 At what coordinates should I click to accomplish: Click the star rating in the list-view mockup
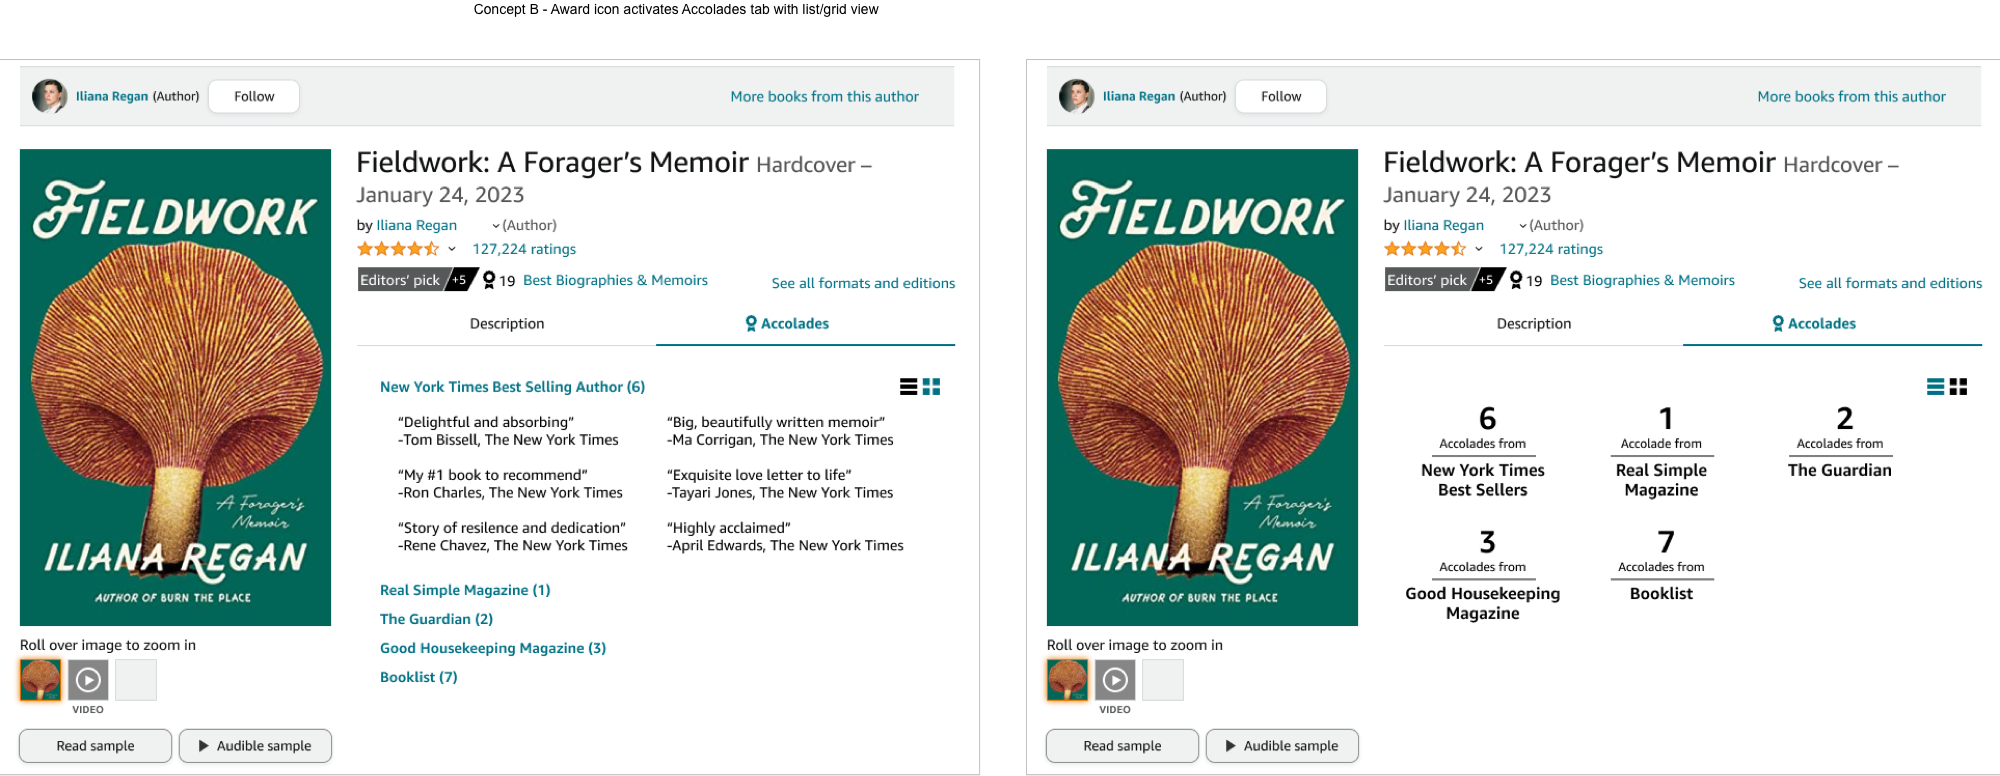[398, 249]
